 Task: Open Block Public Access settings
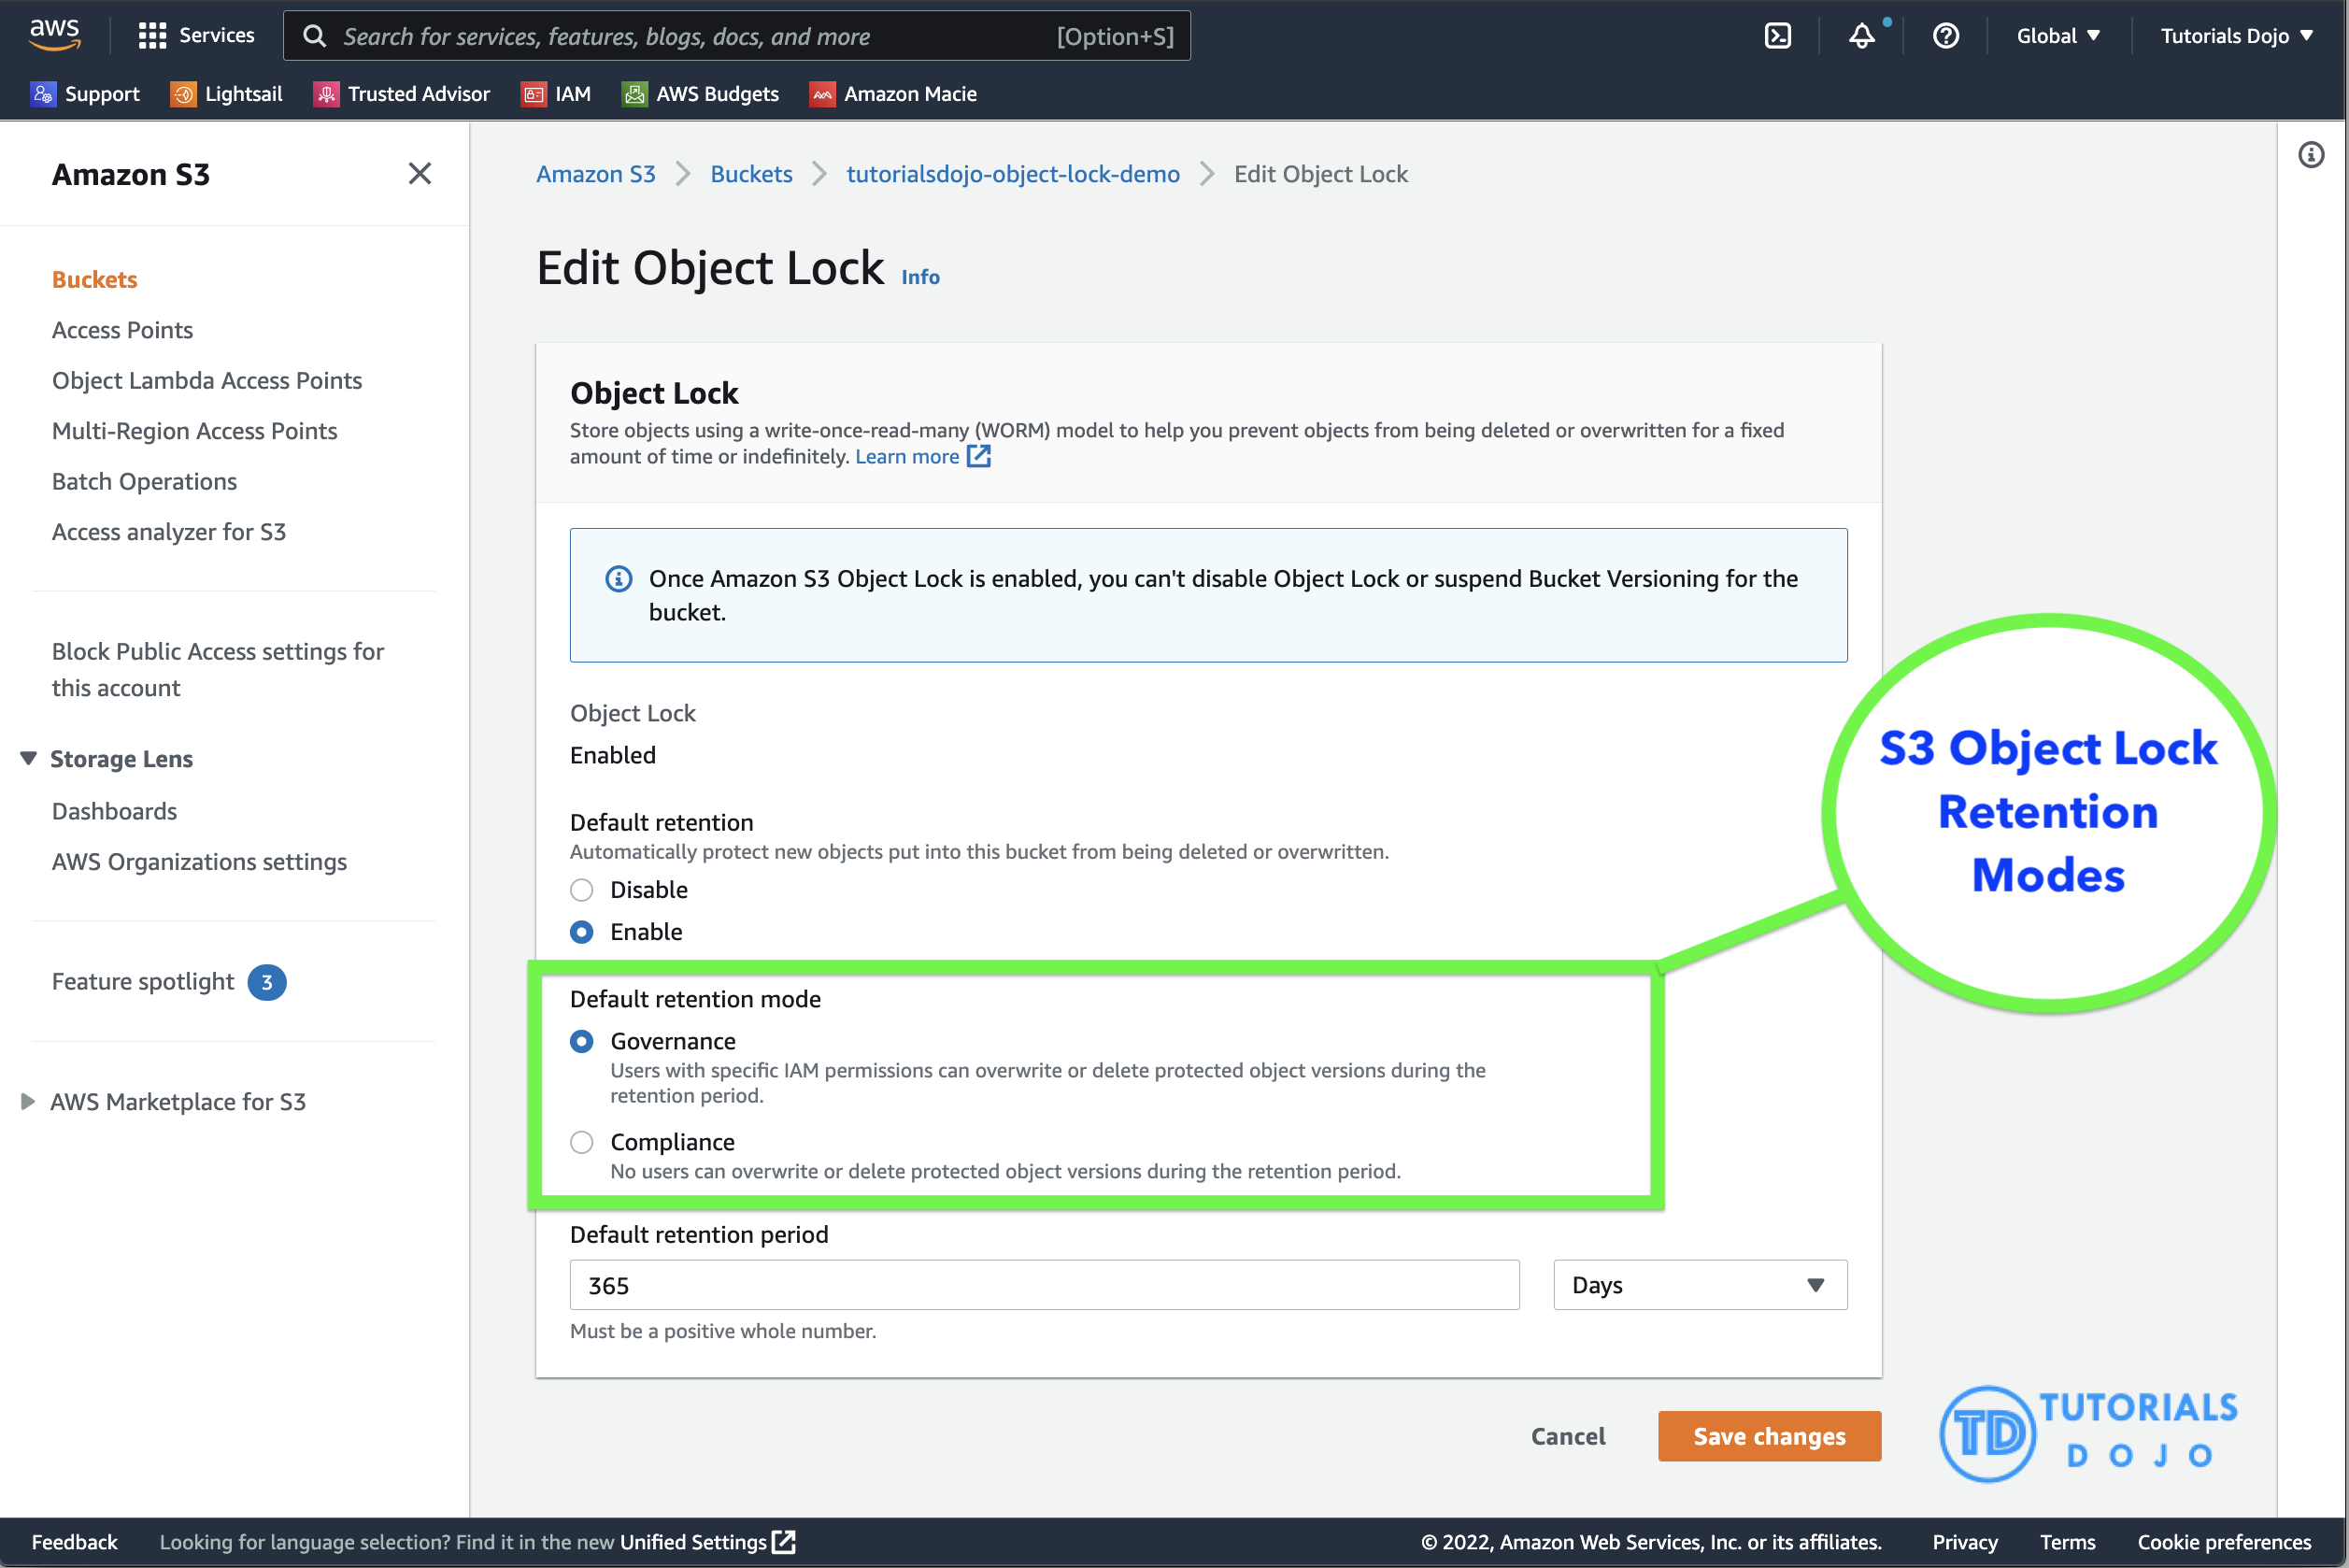click(x=217, y=669)
